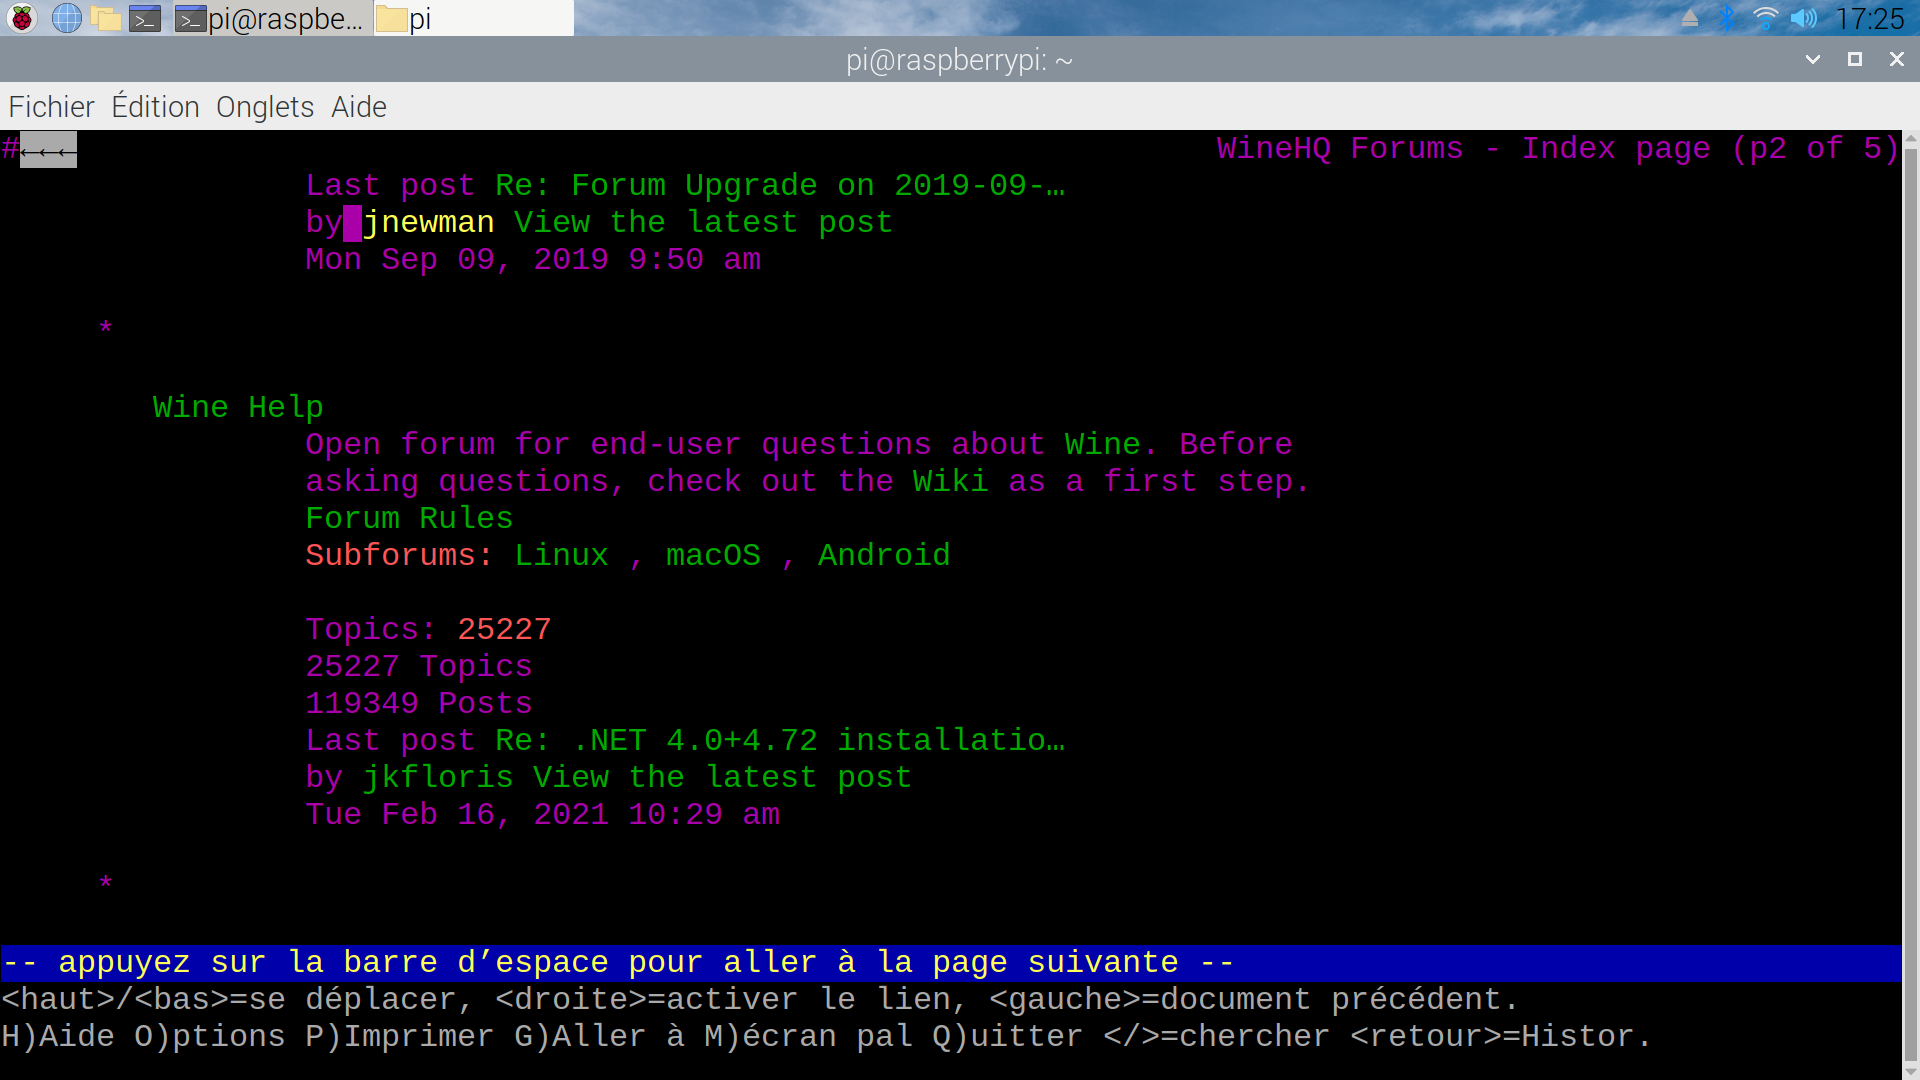Open the Android subforum link
This screenshot has height=1080, width=1920.
pyautogui.click(x=884, y=555)
